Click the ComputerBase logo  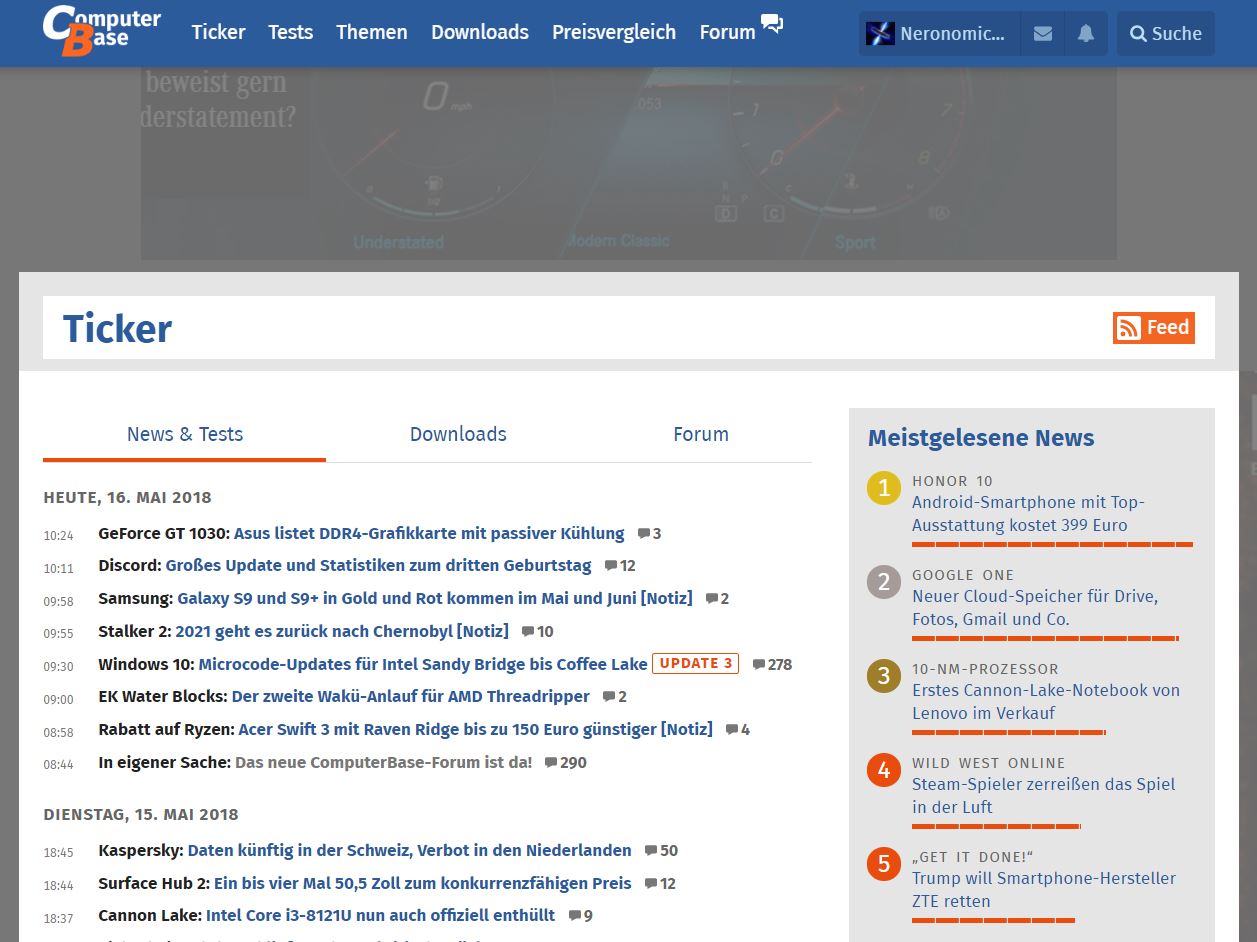[x=101, y=31]
